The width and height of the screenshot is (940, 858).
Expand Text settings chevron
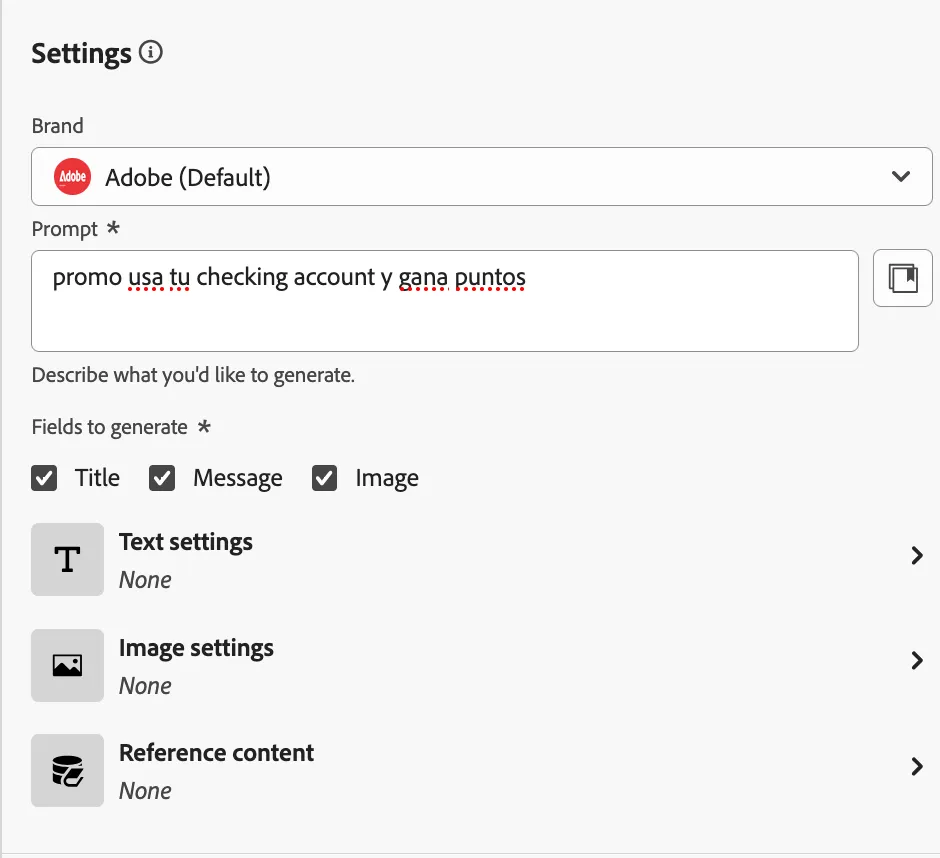pos(917,555)
